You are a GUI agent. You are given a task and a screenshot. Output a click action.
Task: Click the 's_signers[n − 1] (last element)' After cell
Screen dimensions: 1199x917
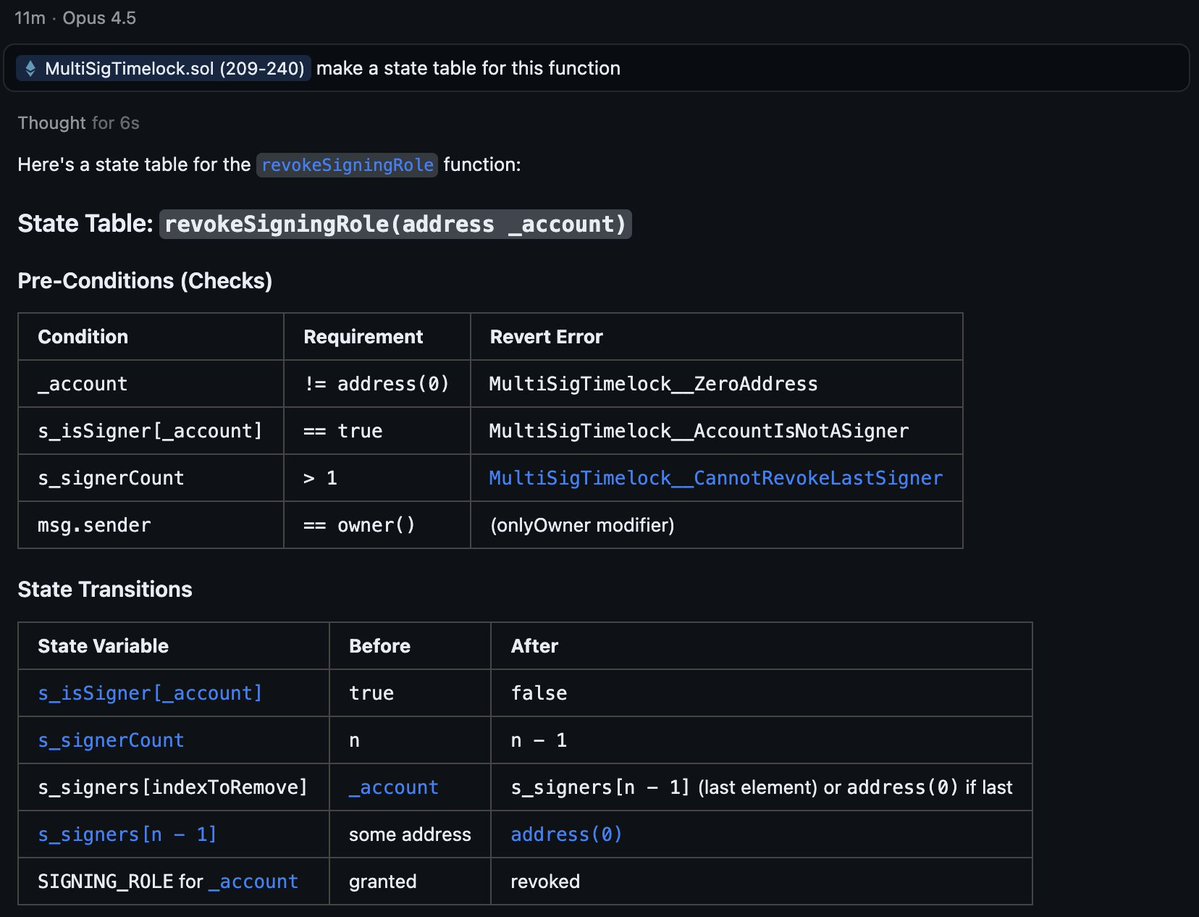click(761, 788)
